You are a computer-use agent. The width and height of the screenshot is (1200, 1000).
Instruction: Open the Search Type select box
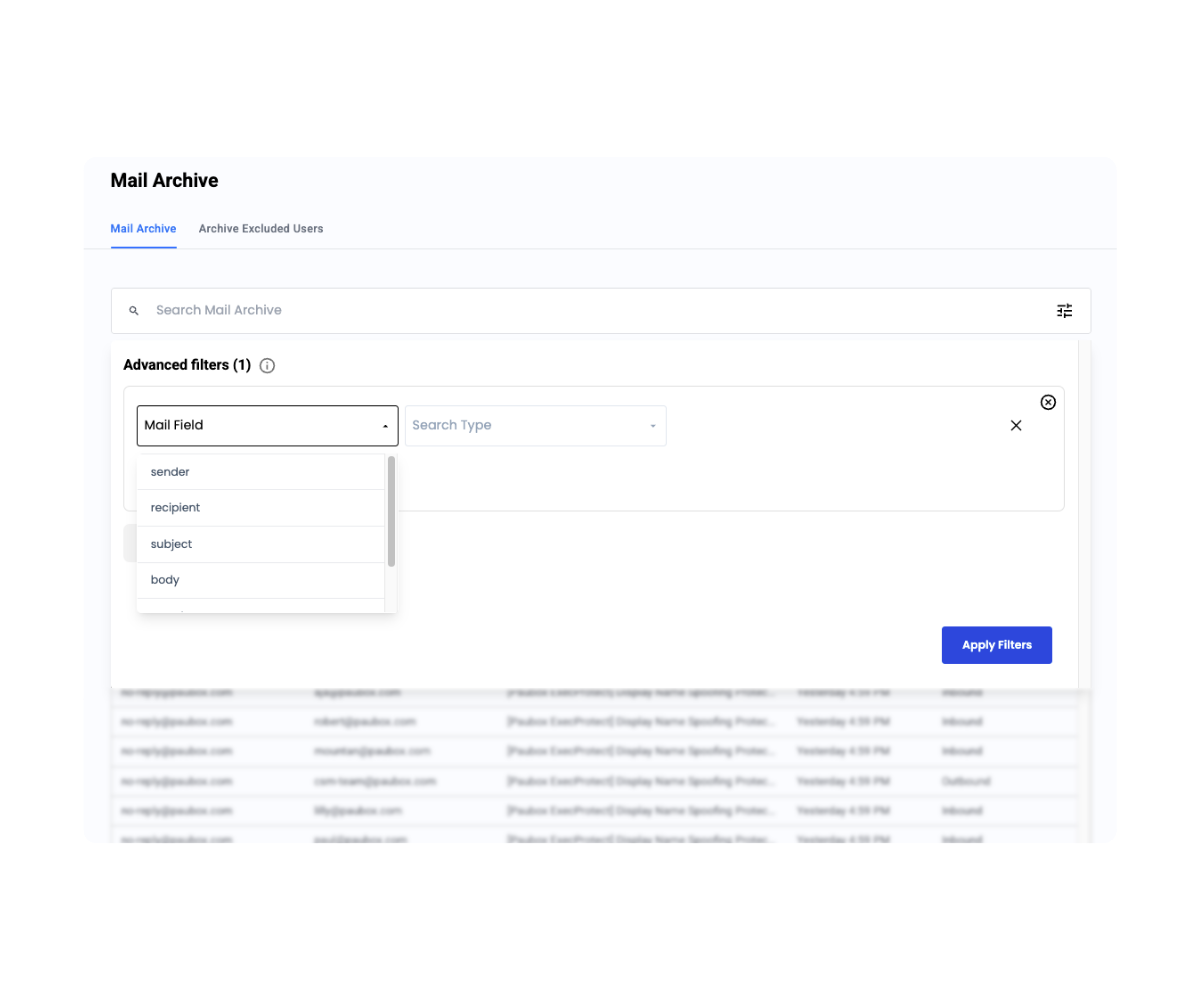click(x=528, y=426)
